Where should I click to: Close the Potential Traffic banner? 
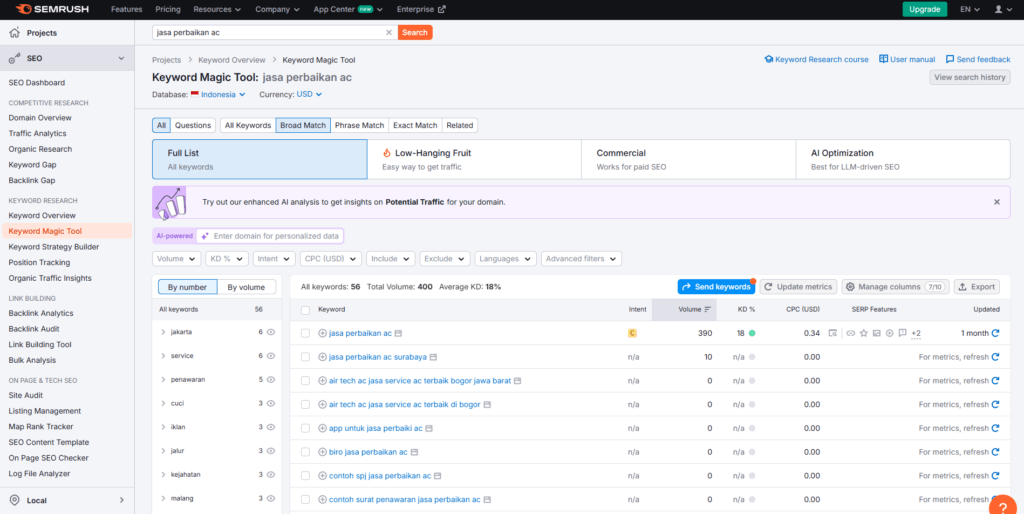997,202
